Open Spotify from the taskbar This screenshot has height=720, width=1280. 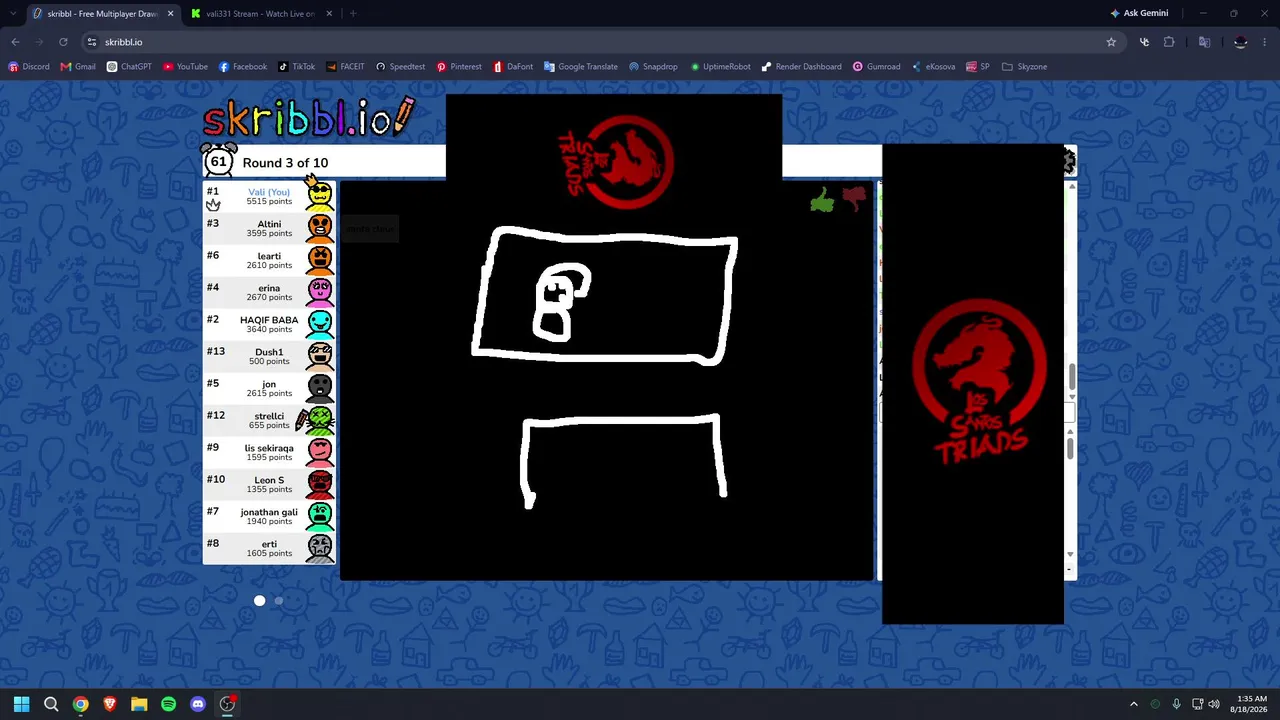coord(168,704)
